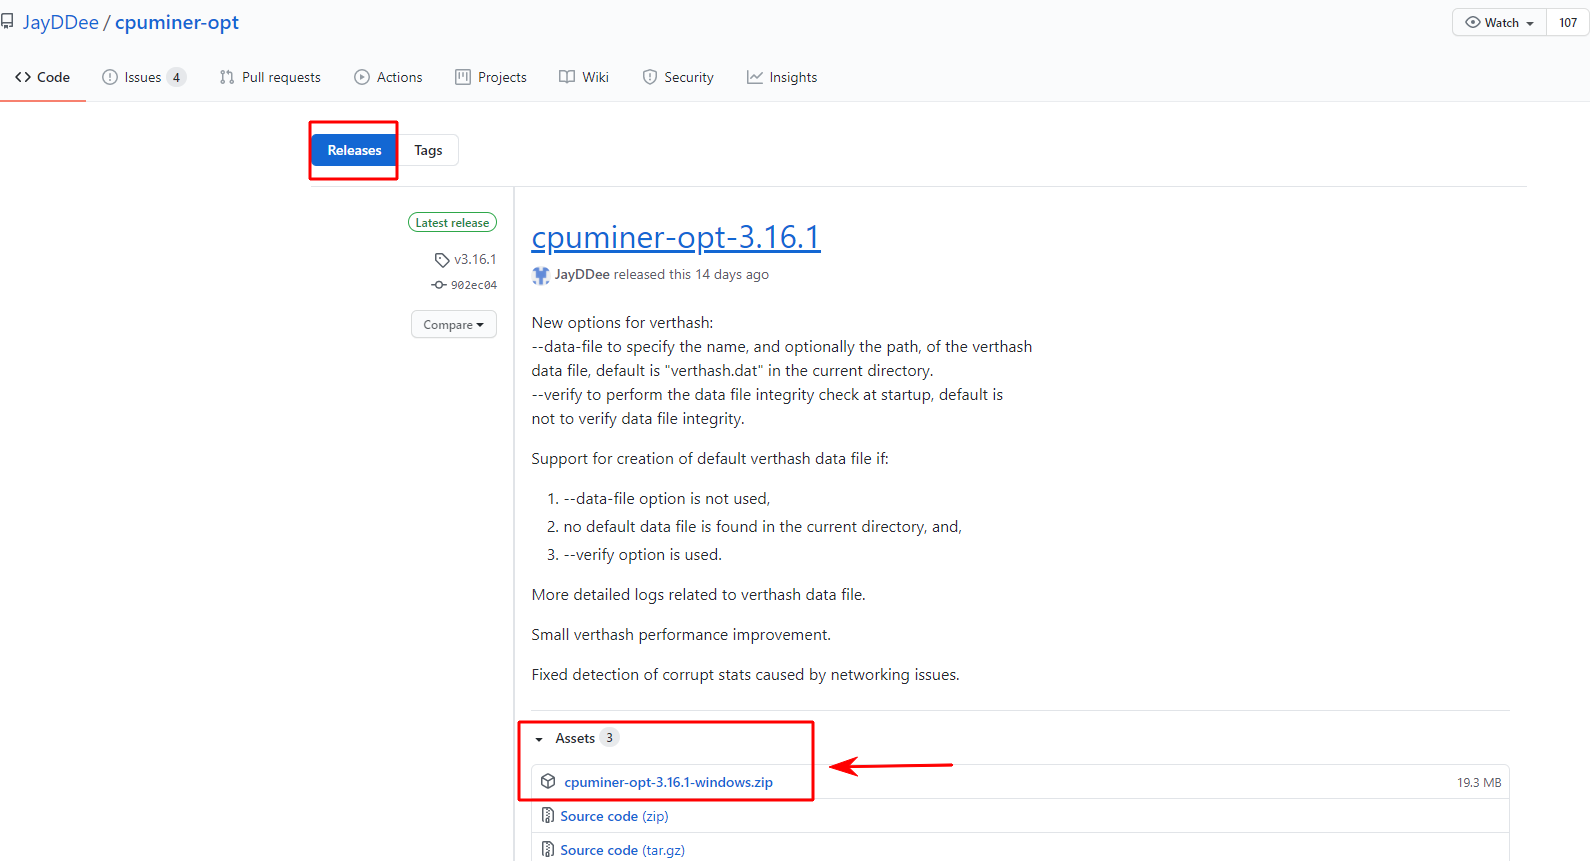
Task: View the 107 watchers count
Action: coord(1568,22)
